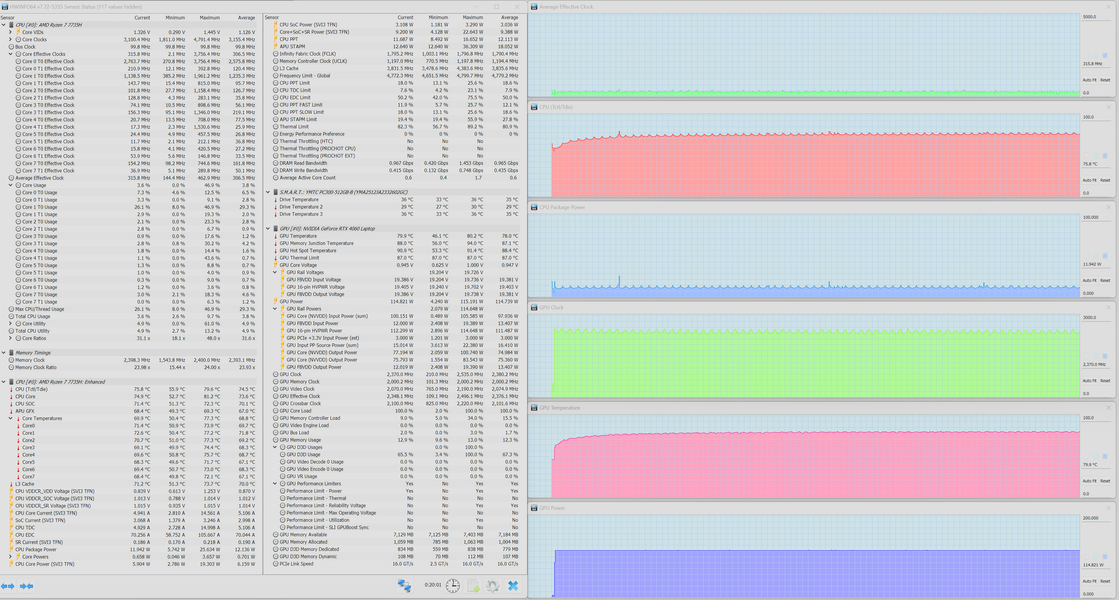Click the Sensor column header in right sensor panel
This screenshot has height=600, width=1119.
point(272,17)
